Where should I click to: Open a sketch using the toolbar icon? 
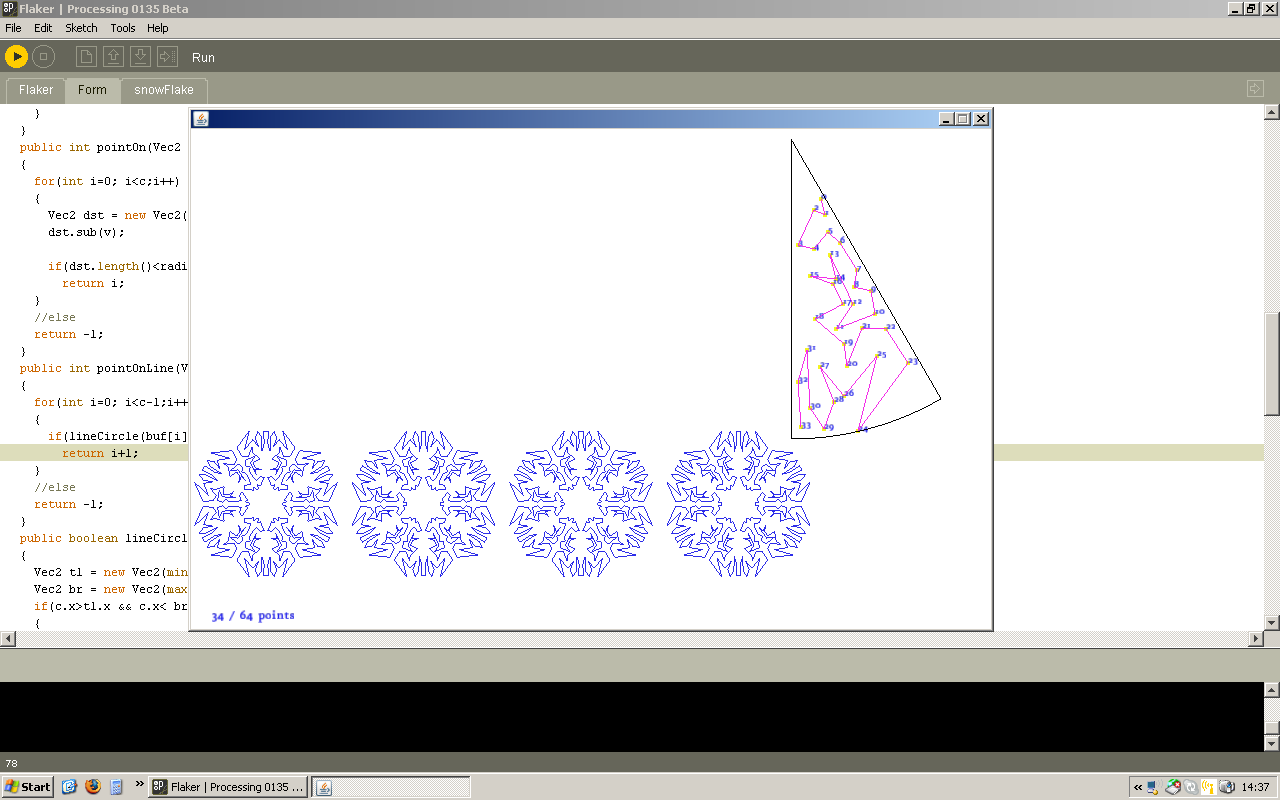[114, 57]
